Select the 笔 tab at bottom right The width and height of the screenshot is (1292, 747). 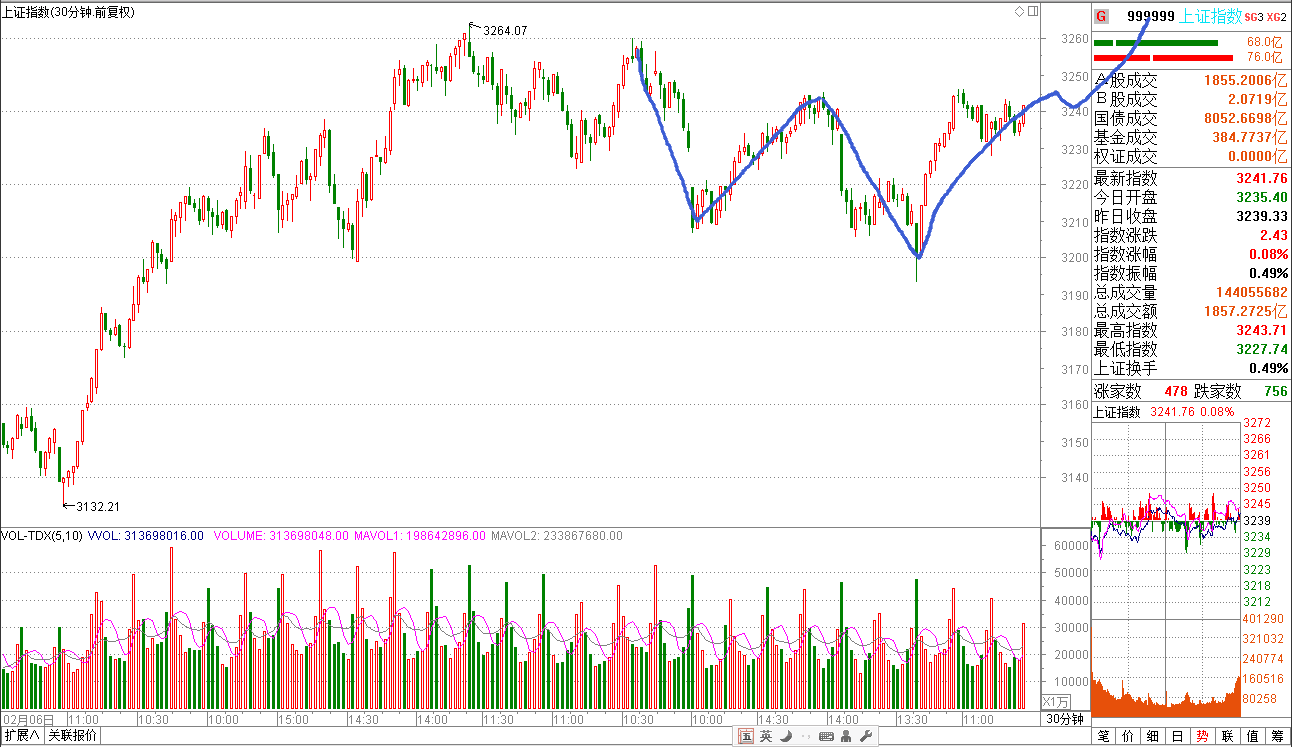(x=1104, y=737)
